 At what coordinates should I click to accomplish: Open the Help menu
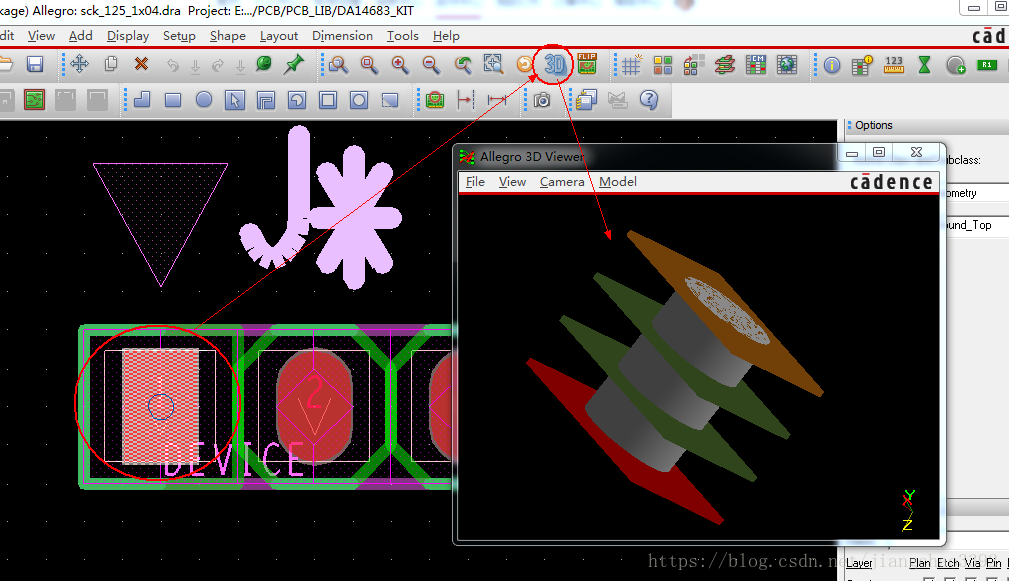[x=446, y=36]
